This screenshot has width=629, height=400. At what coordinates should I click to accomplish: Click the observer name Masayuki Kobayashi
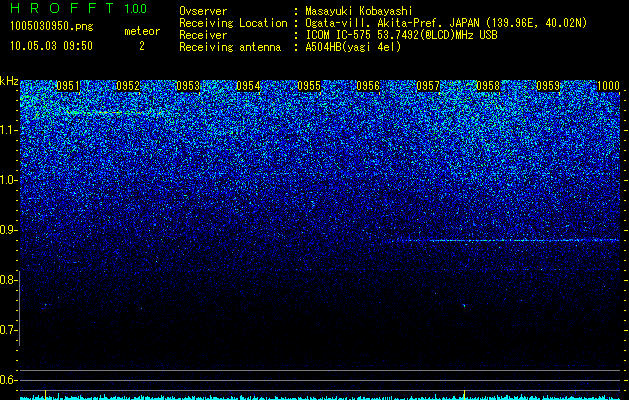click(359, 11)
